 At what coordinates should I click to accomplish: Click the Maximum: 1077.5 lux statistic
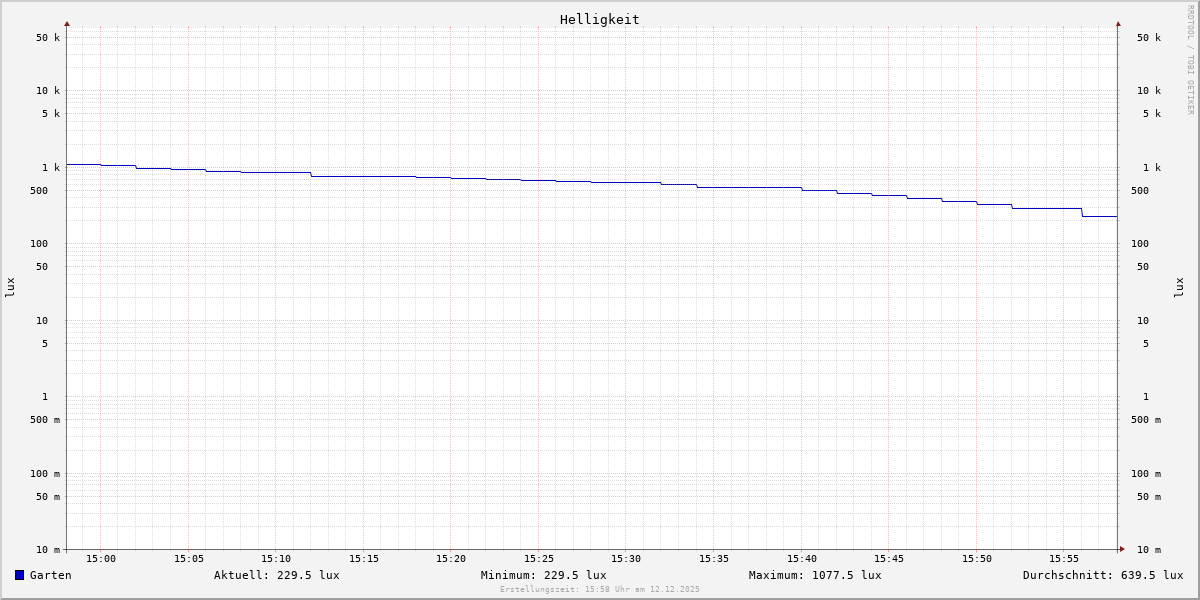click(815, 575)
